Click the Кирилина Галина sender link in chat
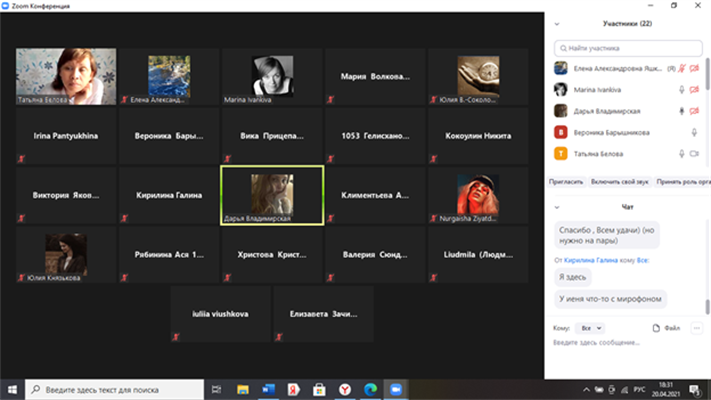The image size is (711, 400). point(591,260)
